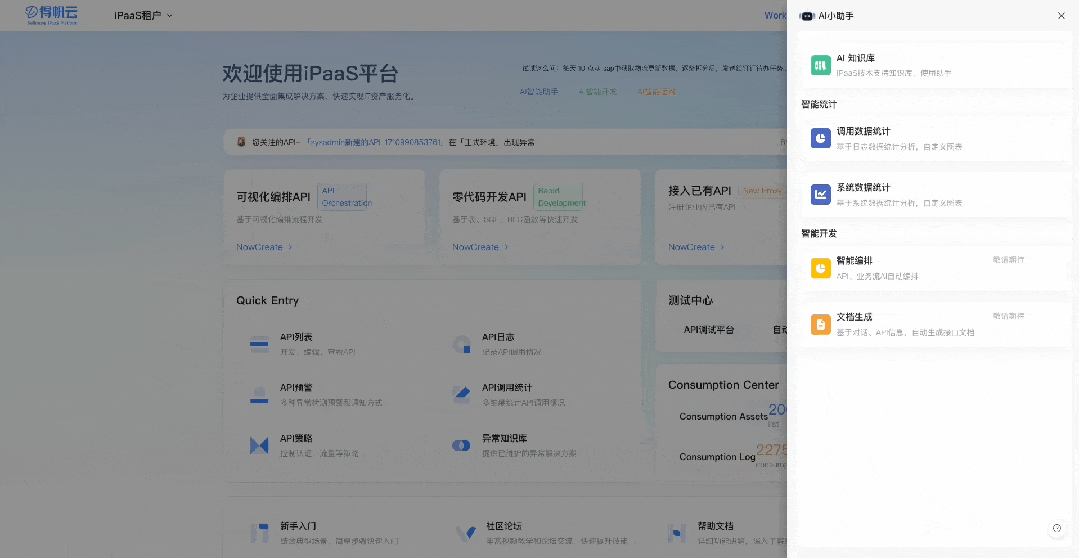The height and width of the screenshot is (558, 1079).
Task: Click the Consumption Center heading
Action: (723, 385)
